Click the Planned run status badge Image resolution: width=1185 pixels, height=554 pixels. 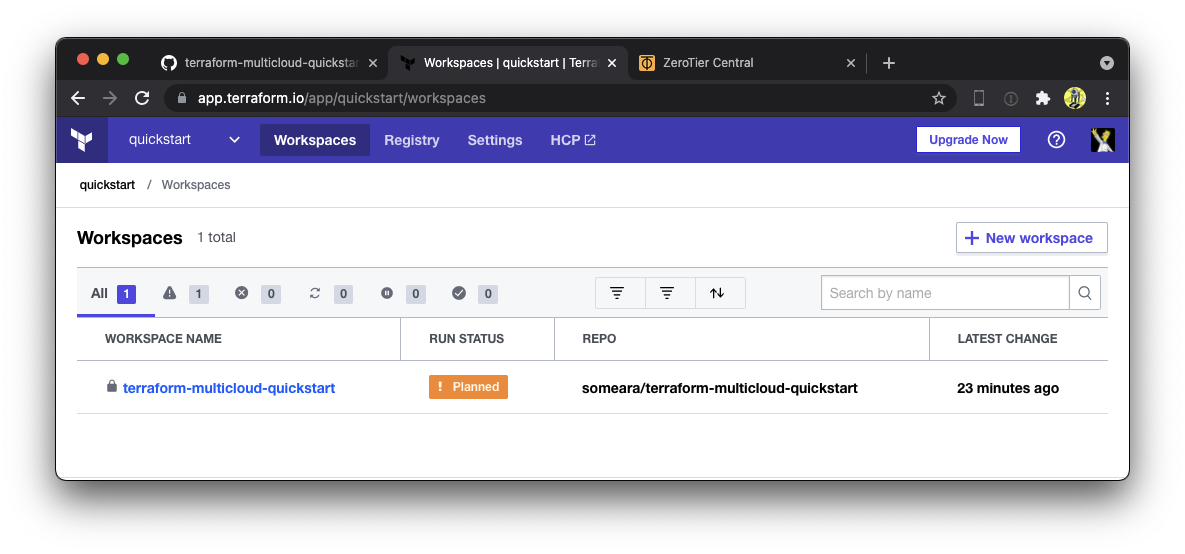point(469,387)
